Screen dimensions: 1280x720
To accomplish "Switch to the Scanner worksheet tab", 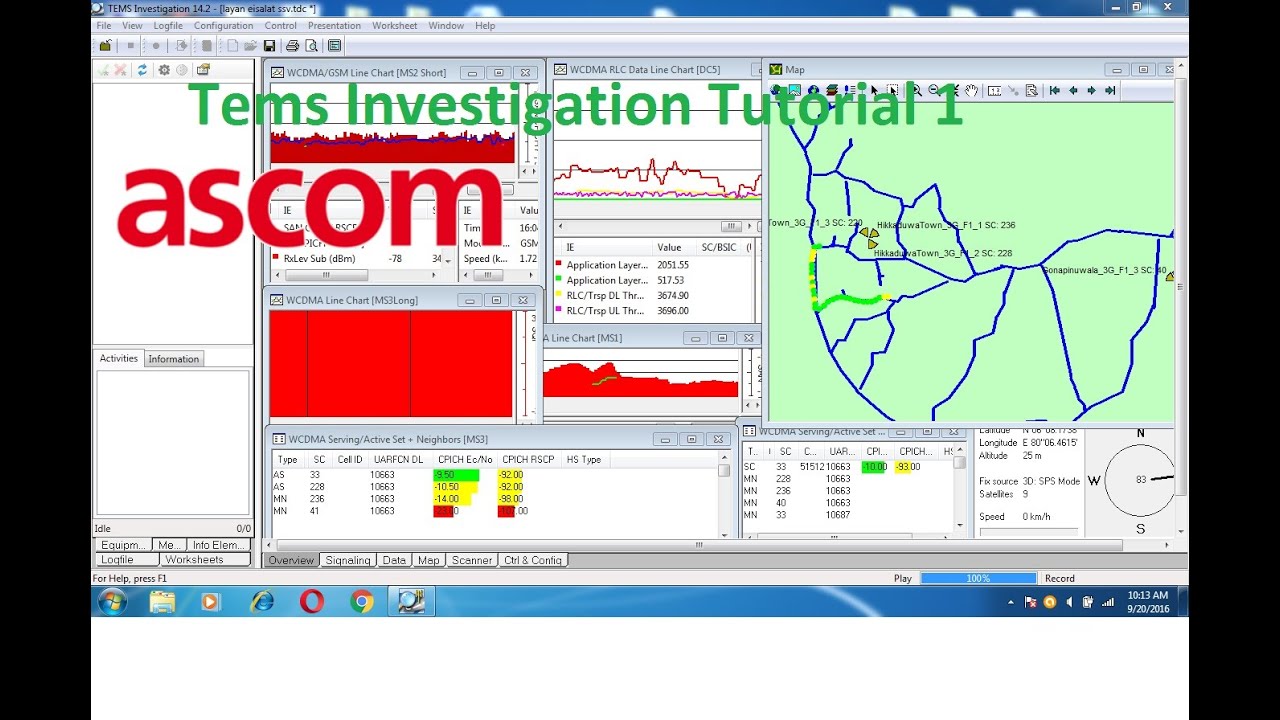I will tap(472, 560).
